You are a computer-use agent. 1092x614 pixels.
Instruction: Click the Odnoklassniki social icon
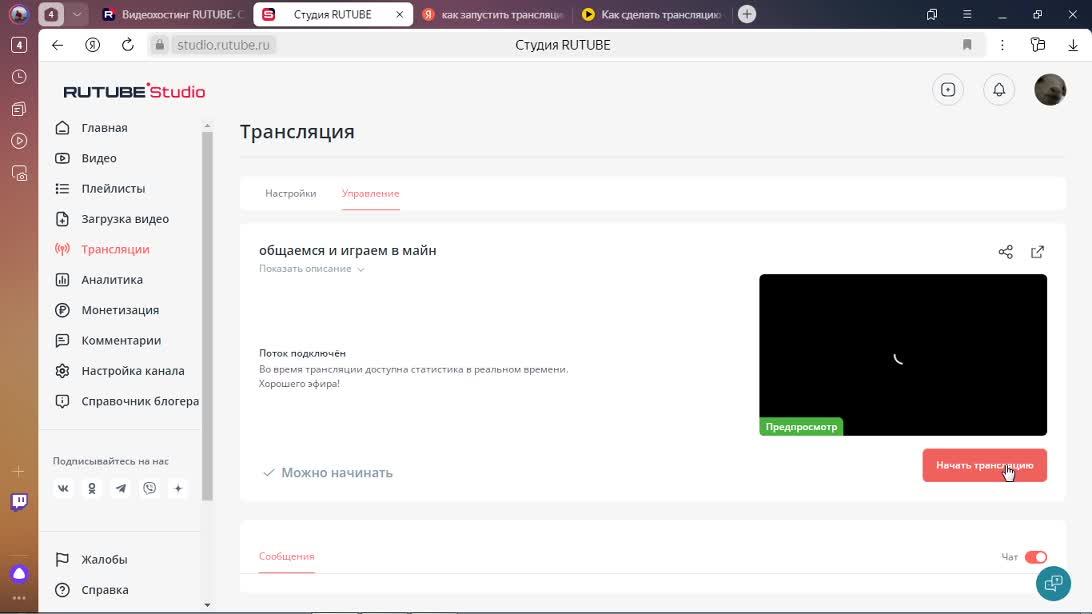point(92,489)
